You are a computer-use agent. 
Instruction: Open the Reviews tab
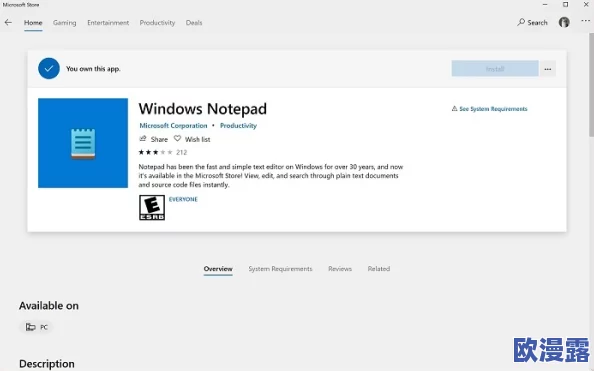[340, 269]
